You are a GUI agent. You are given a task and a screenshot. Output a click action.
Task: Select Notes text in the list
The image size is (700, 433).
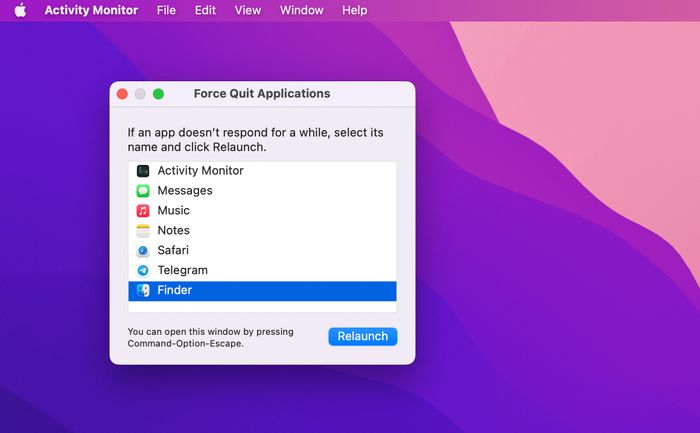tap(173, 230)
